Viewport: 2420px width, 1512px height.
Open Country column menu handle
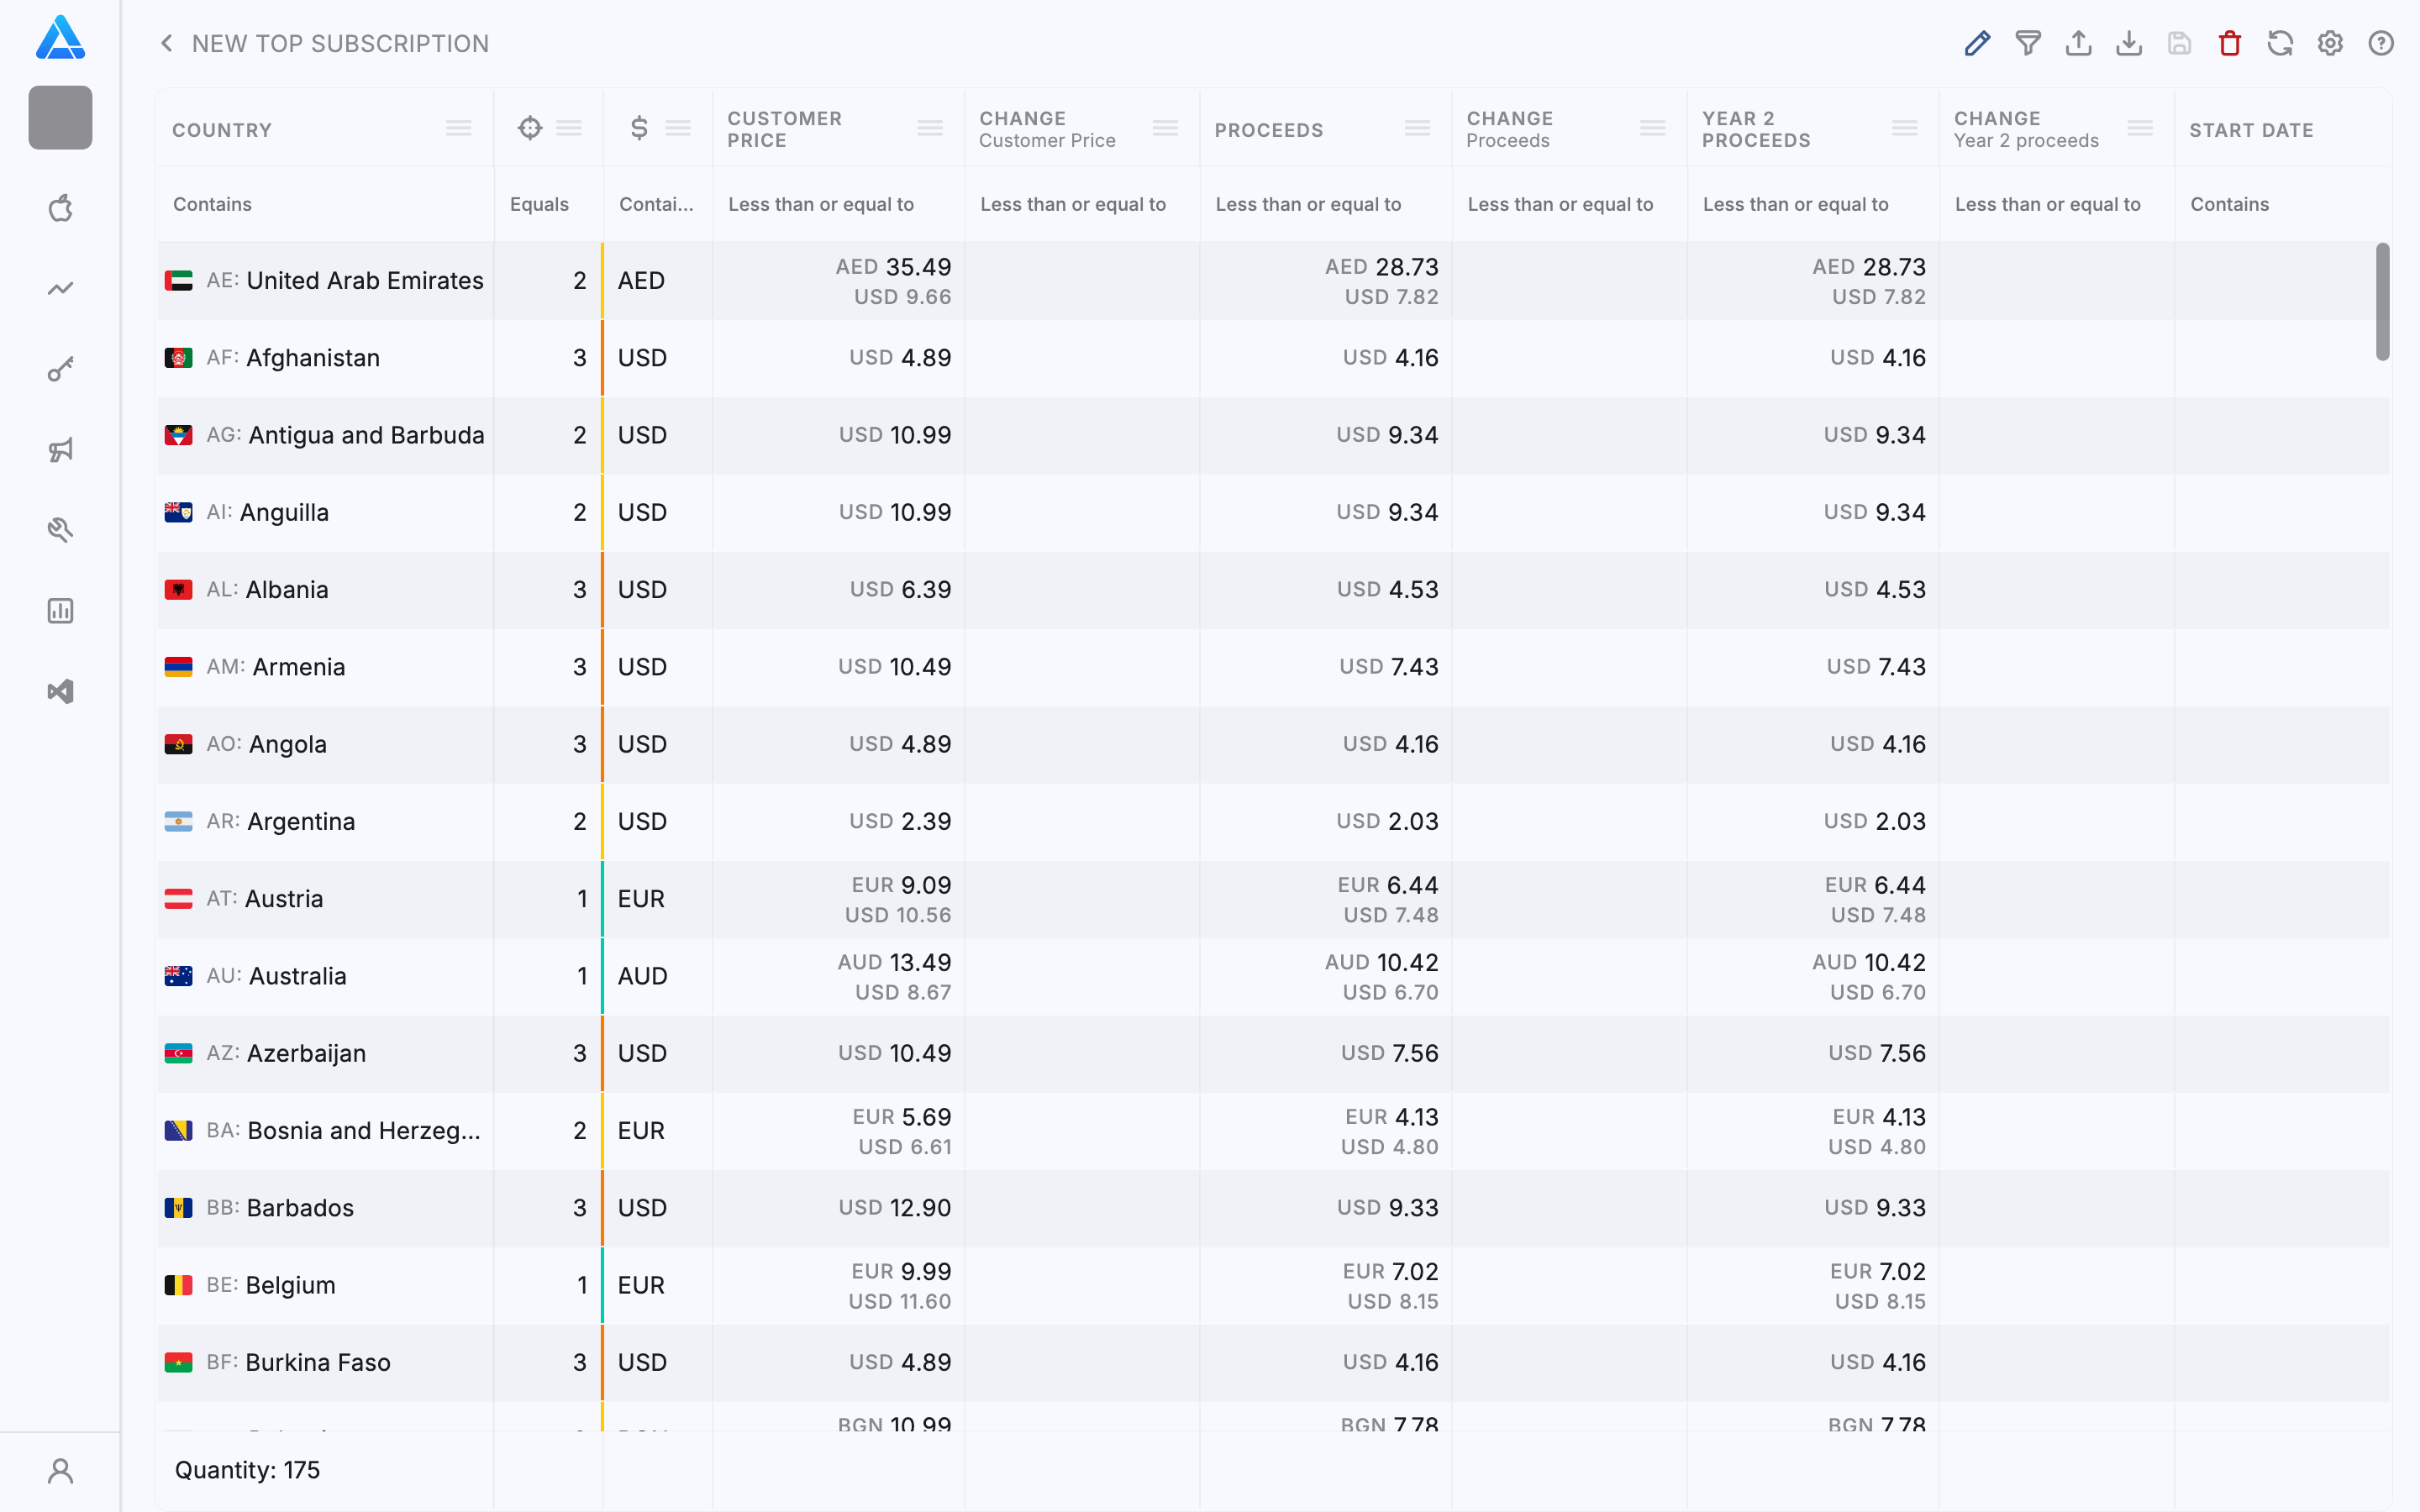pos(459,128)
